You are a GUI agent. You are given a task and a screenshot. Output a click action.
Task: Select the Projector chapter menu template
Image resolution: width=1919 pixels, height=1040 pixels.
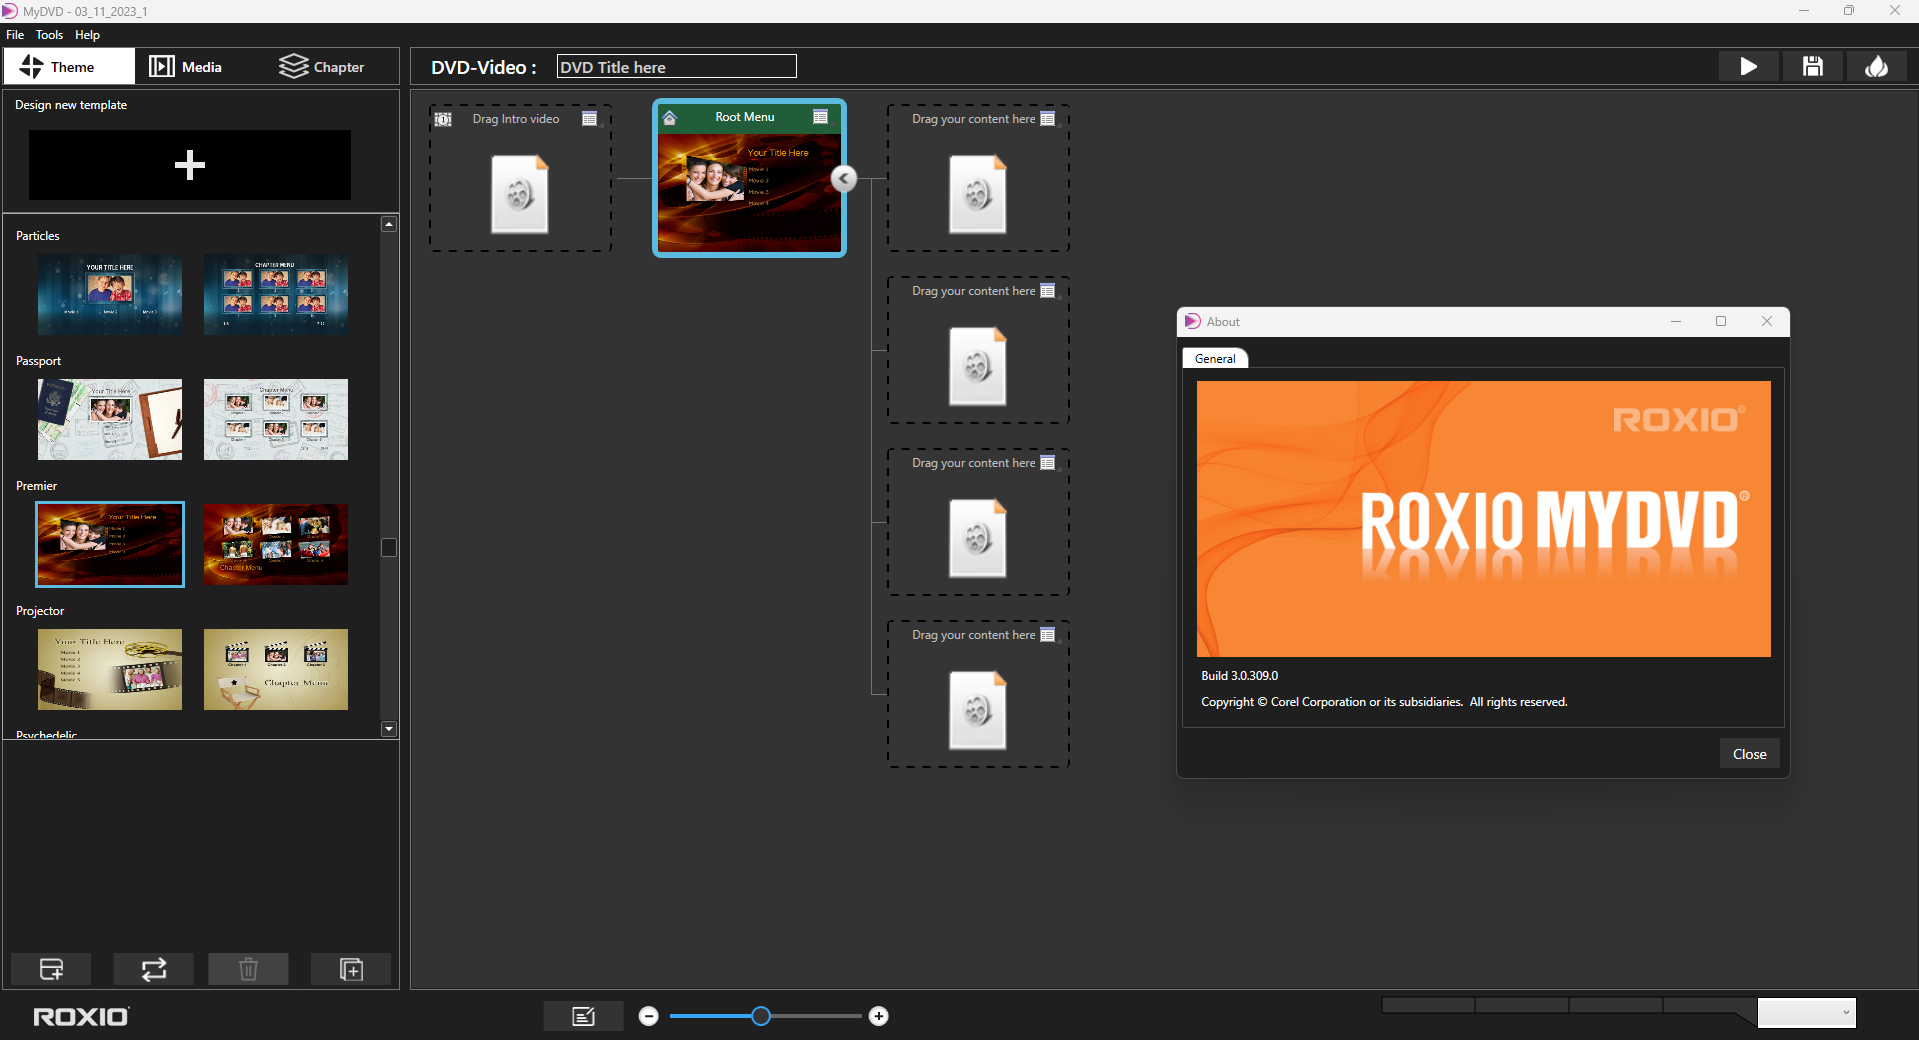[x=276, y=669]
